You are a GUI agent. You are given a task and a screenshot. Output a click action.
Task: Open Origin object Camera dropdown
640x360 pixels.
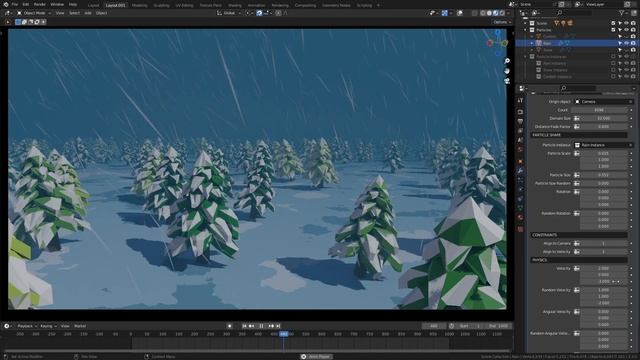pos(603,102)
